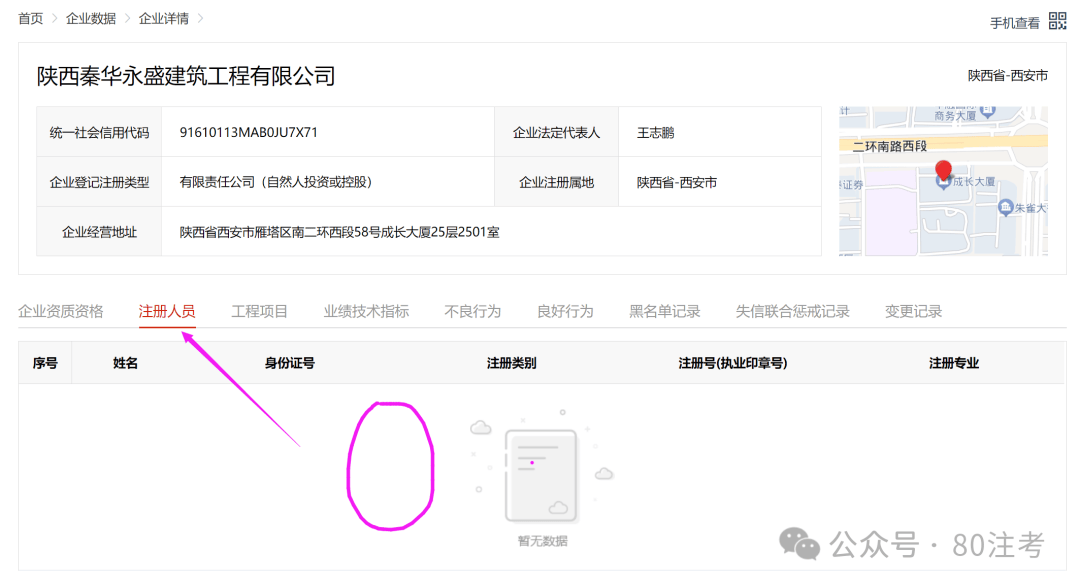View the 不良行为 tab
1080x588 pixels.
473,311
